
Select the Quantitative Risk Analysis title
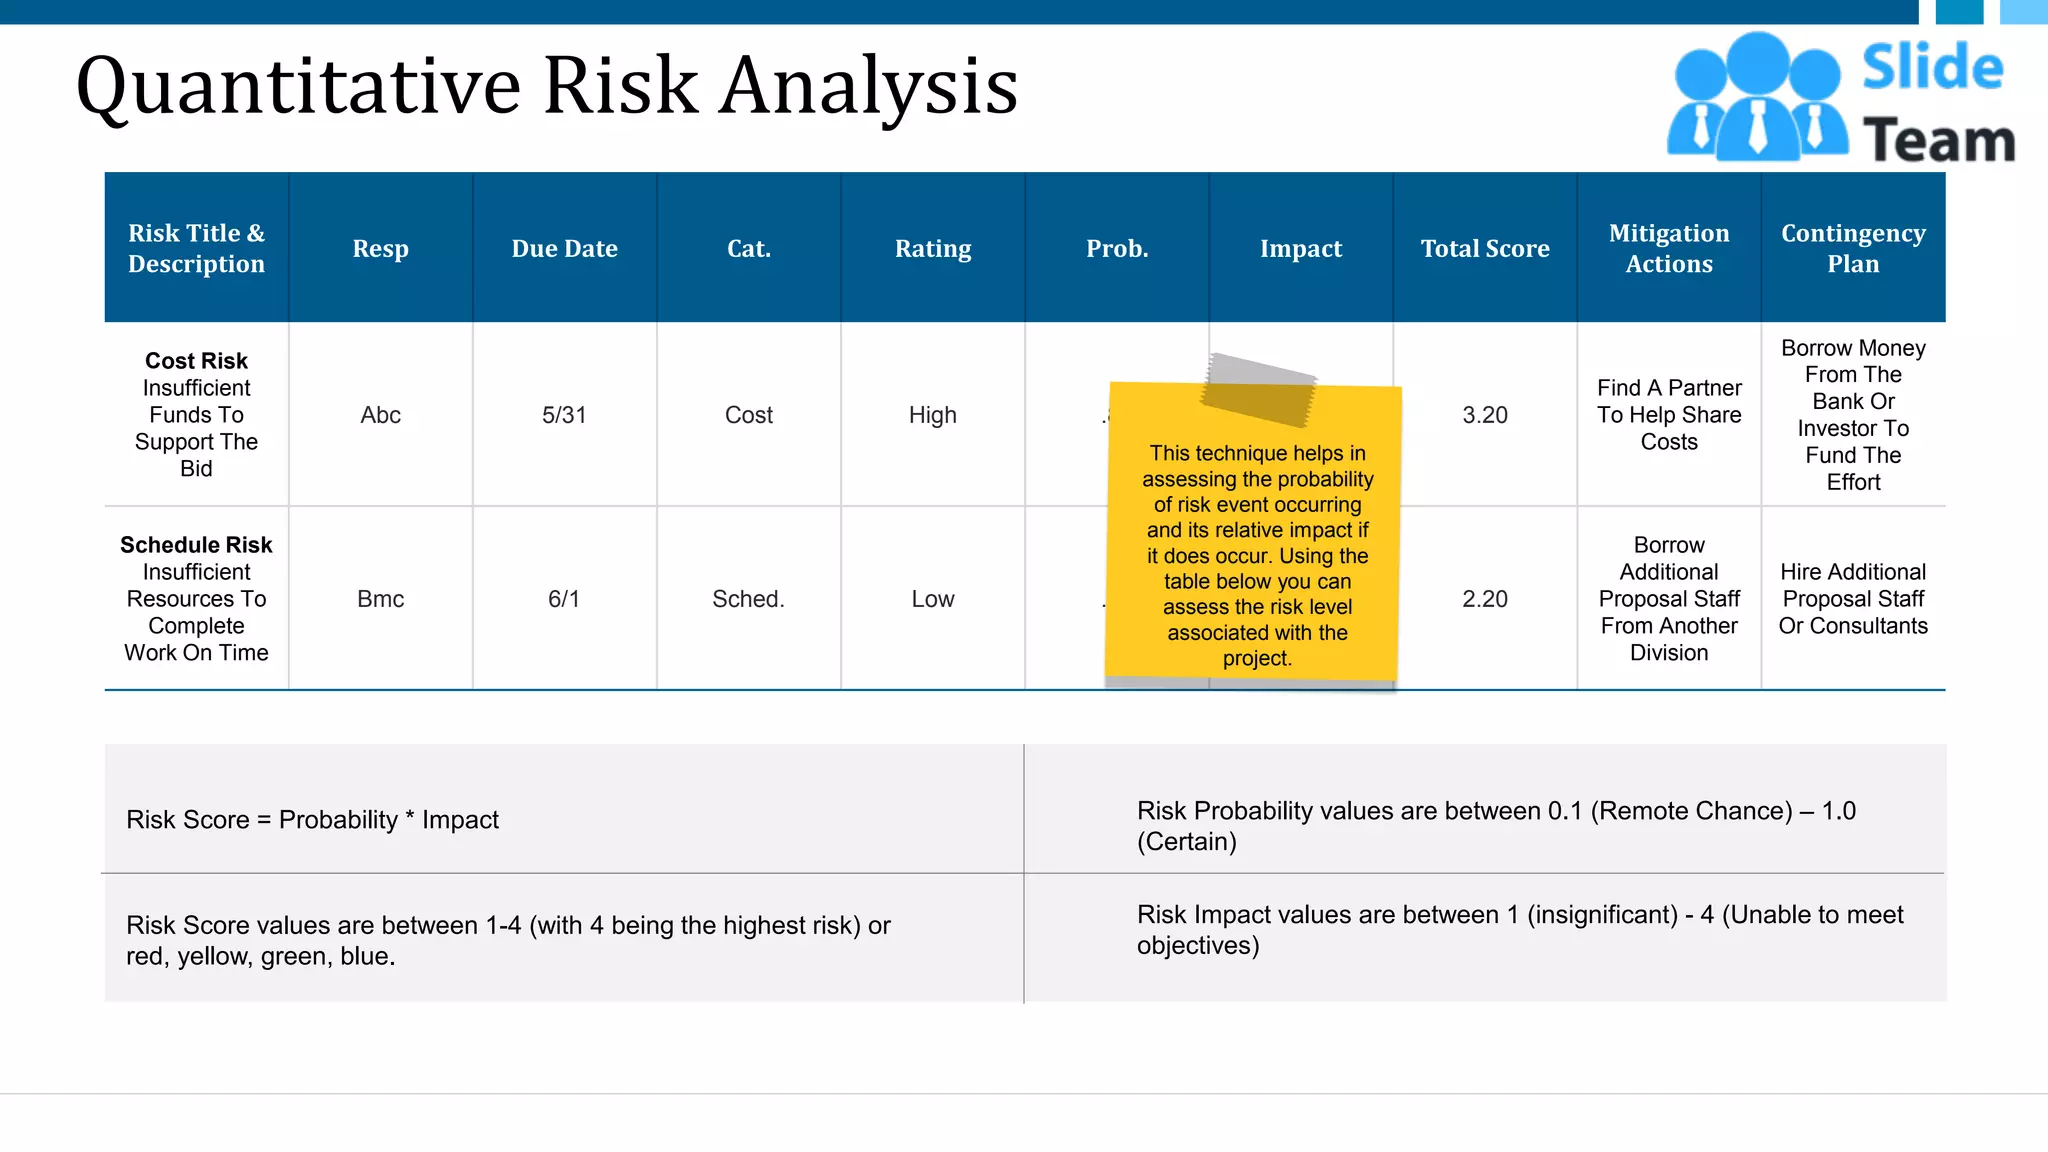(547, 86)
